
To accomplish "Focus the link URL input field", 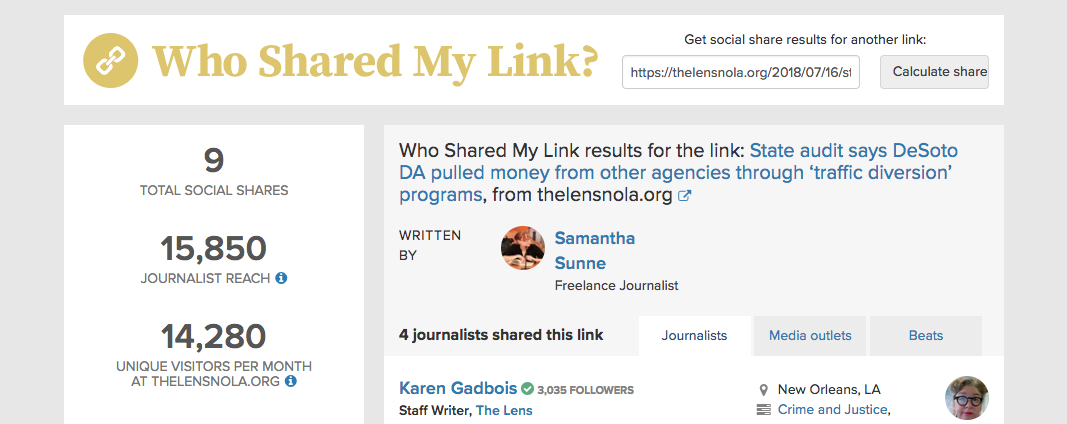I will tap(740, 72).
